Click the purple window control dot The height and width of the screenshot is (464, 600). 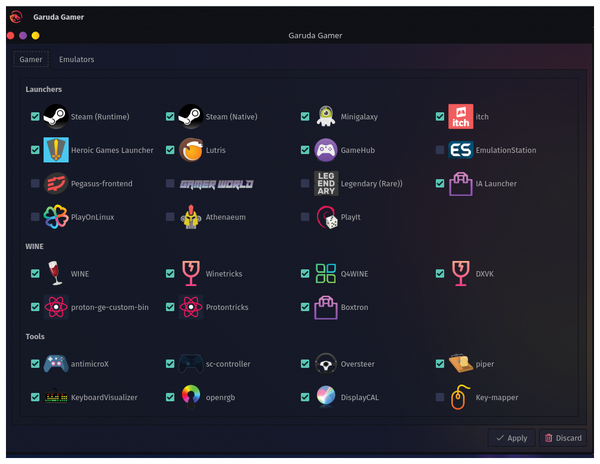pos(23,36)
